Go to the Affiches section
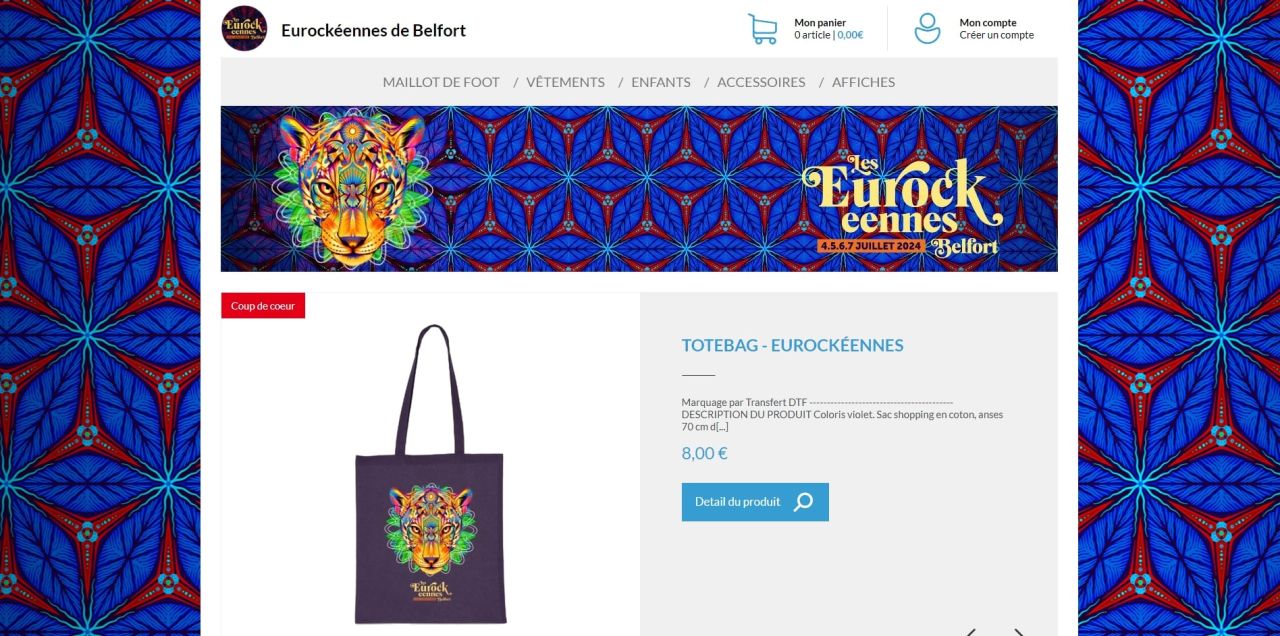The height and width of the screenshot is (636, 1280). [863, 82]
